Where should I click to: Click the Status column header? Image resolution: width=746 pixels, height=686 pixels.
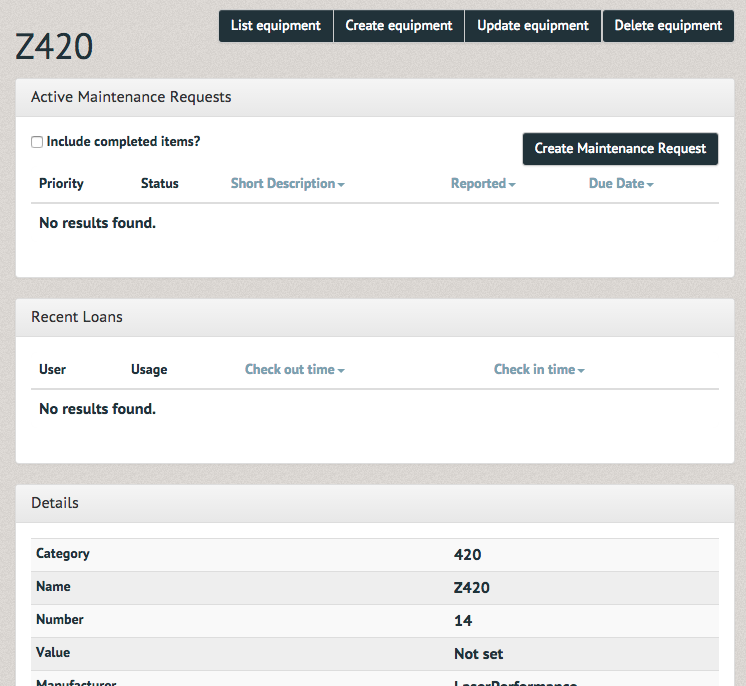point(160,184)
